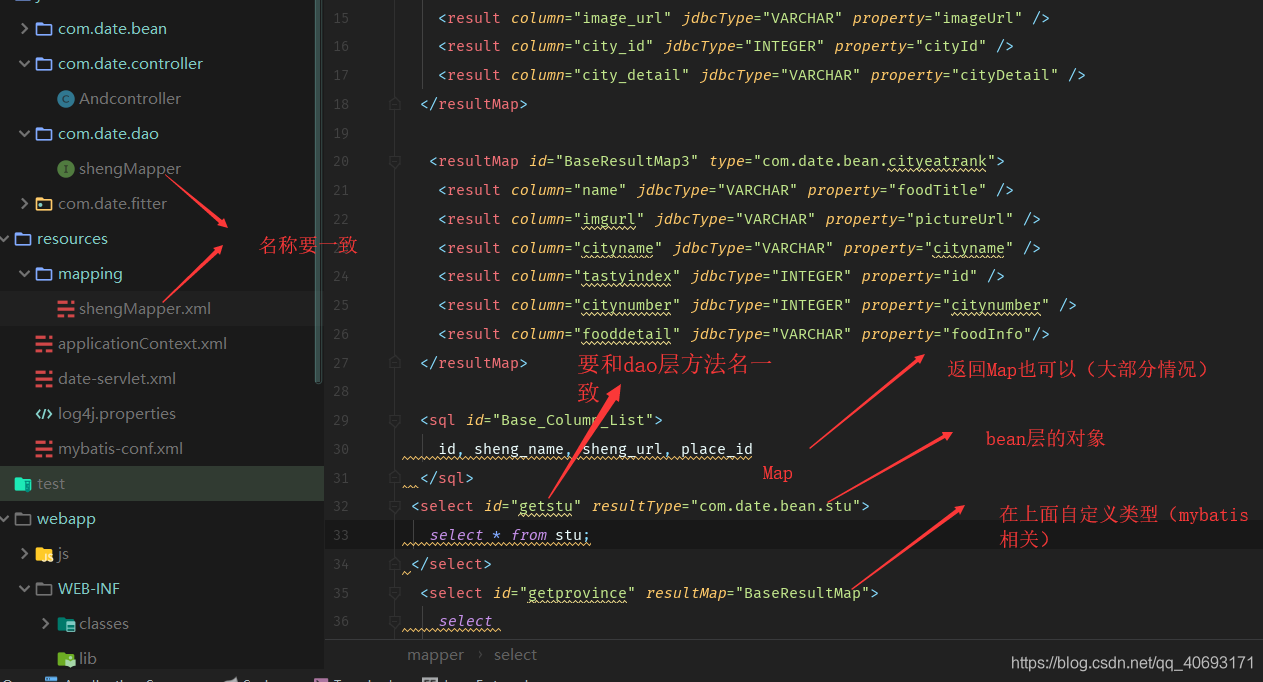The image size is (1263, 682).
Task: Click line number 33 in gutter
Action: click(x=341, y=535)
